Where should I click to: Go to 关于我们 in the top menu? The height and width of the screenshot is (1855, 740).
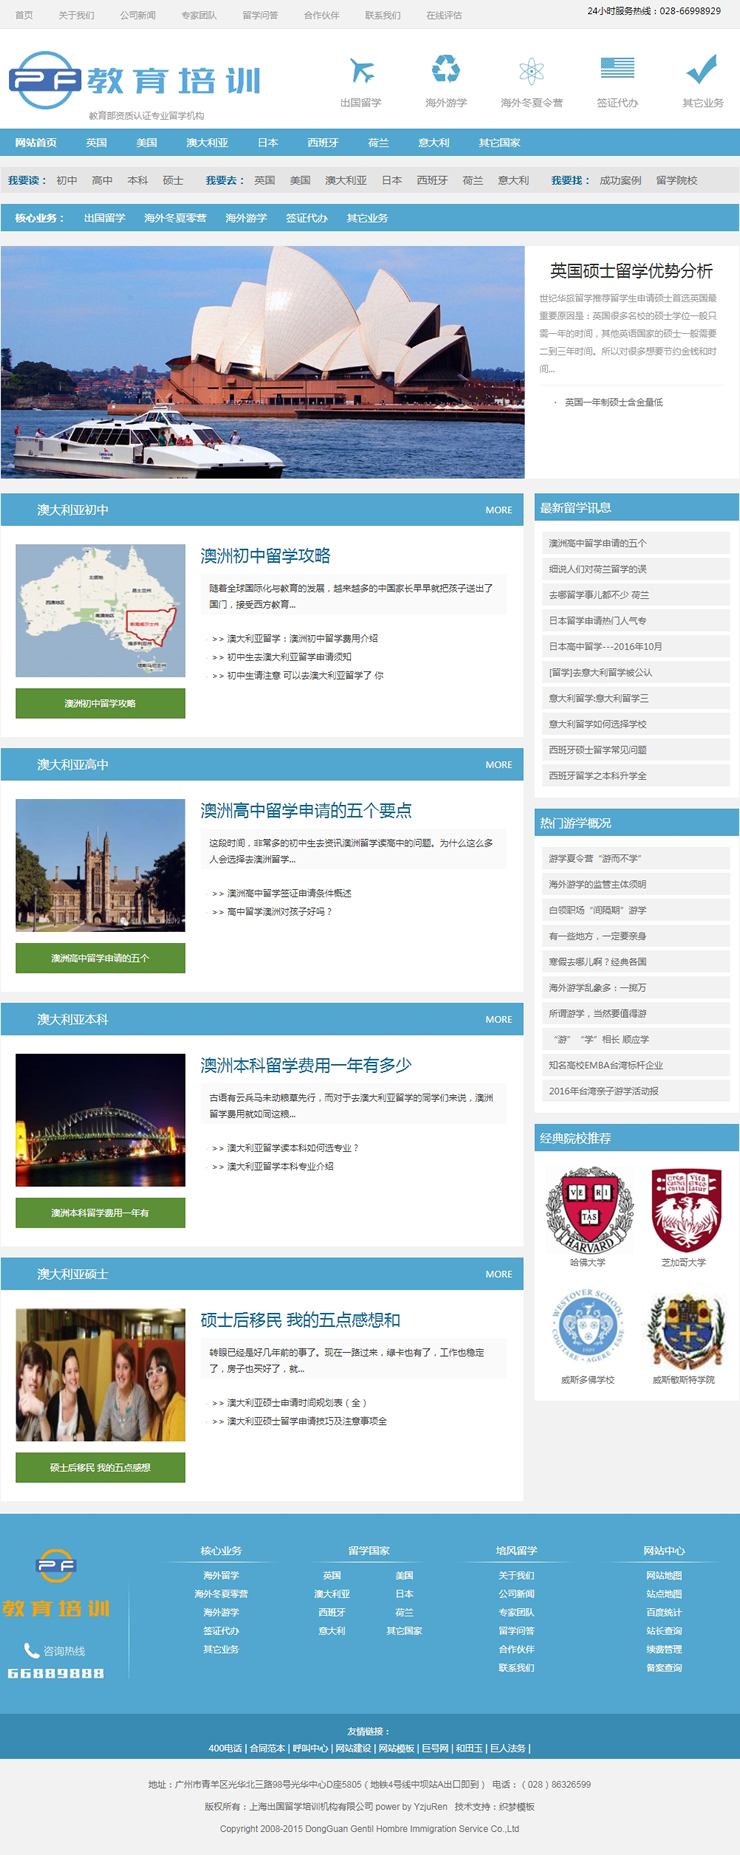76,15
